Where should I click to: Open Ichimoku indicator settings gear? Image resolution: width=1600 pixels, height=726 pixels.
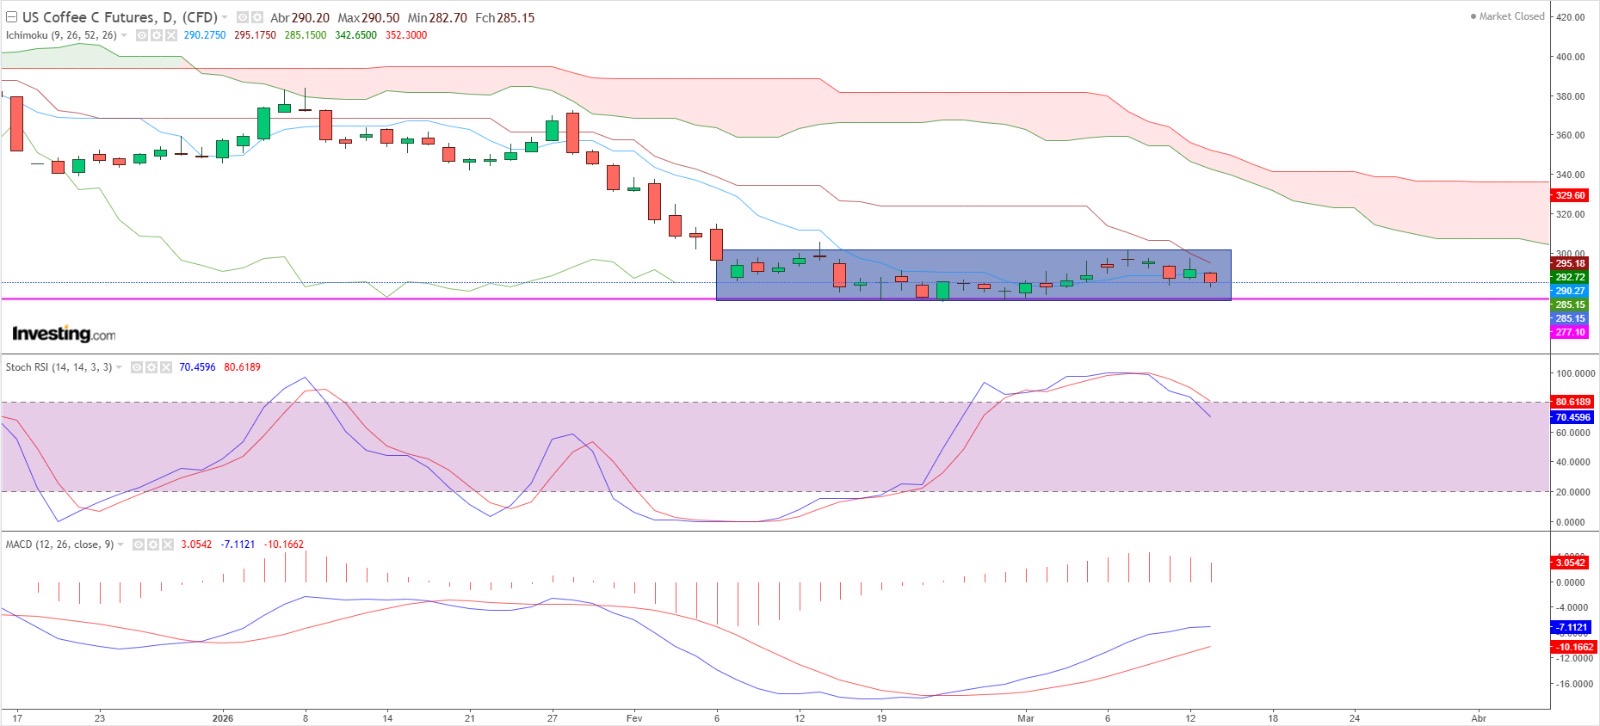(156, 35)
